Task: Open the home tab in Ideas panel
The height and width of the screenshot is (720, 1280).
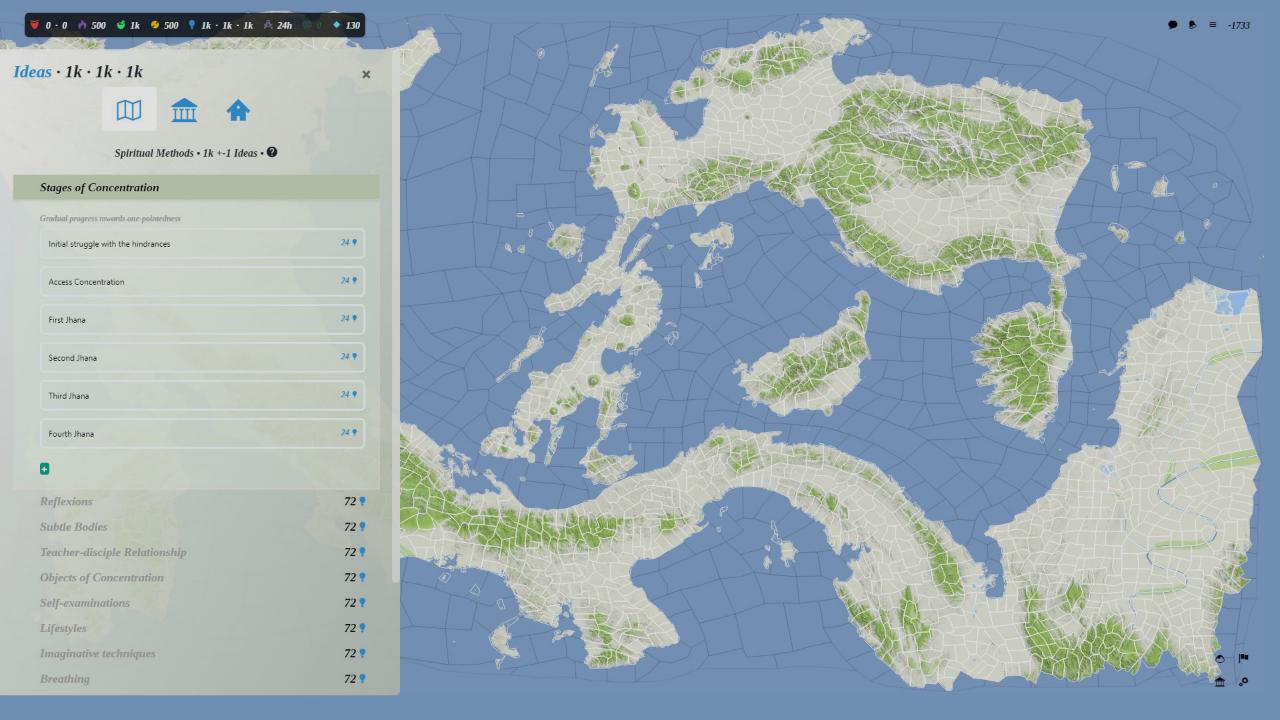Action: pyautogui.click(x=238, y=110)
